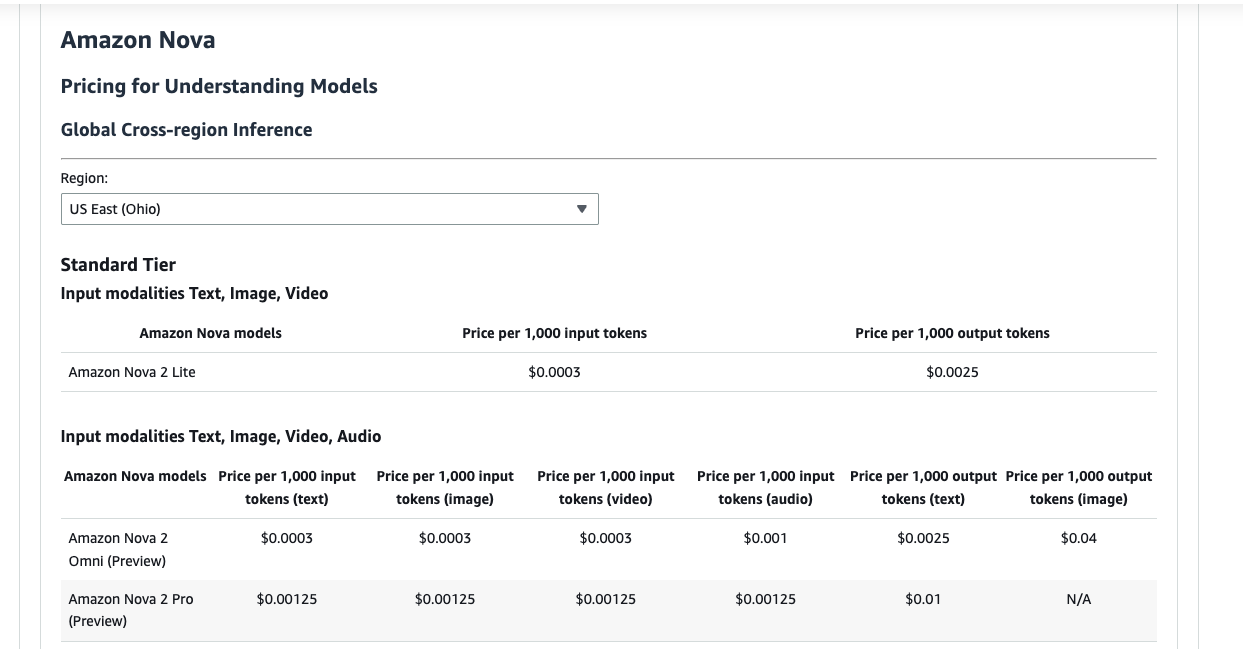Select the Nova 2 Pro video input price $0.00125
1243x649 pixels.
[x=605, y=599]
